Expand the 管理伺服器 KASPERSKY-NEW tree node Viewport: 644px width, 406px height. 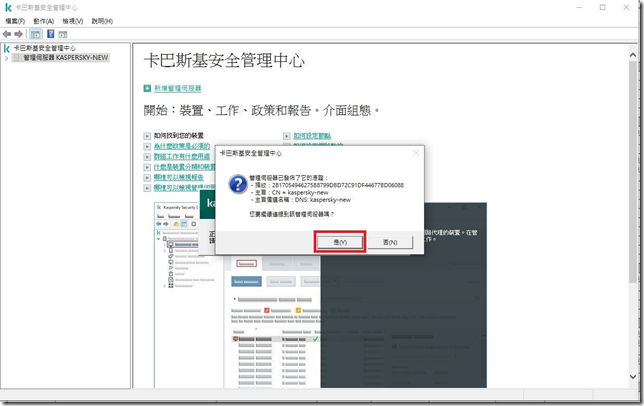click(6, 57)
